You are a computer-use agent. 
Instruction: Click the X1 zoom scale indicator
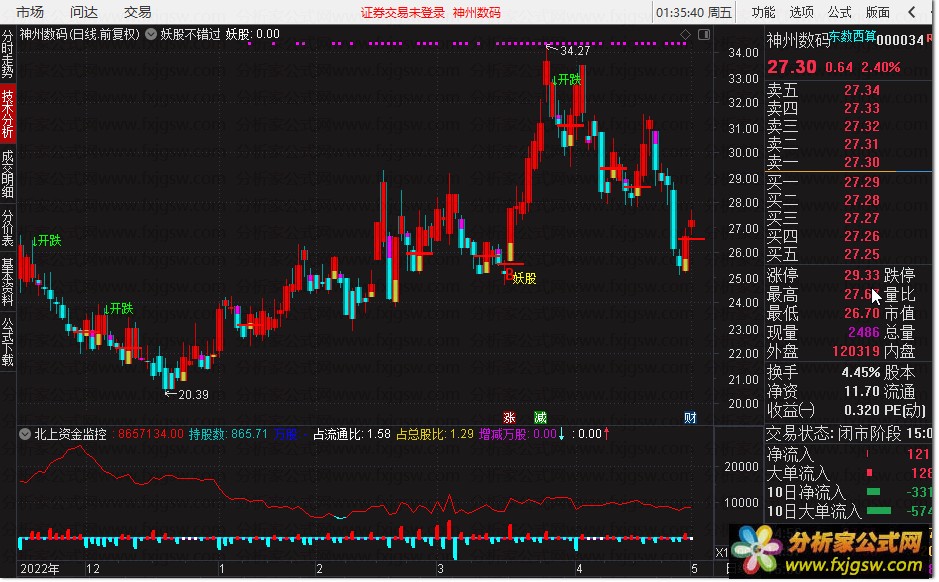click(x=722, y=552)
